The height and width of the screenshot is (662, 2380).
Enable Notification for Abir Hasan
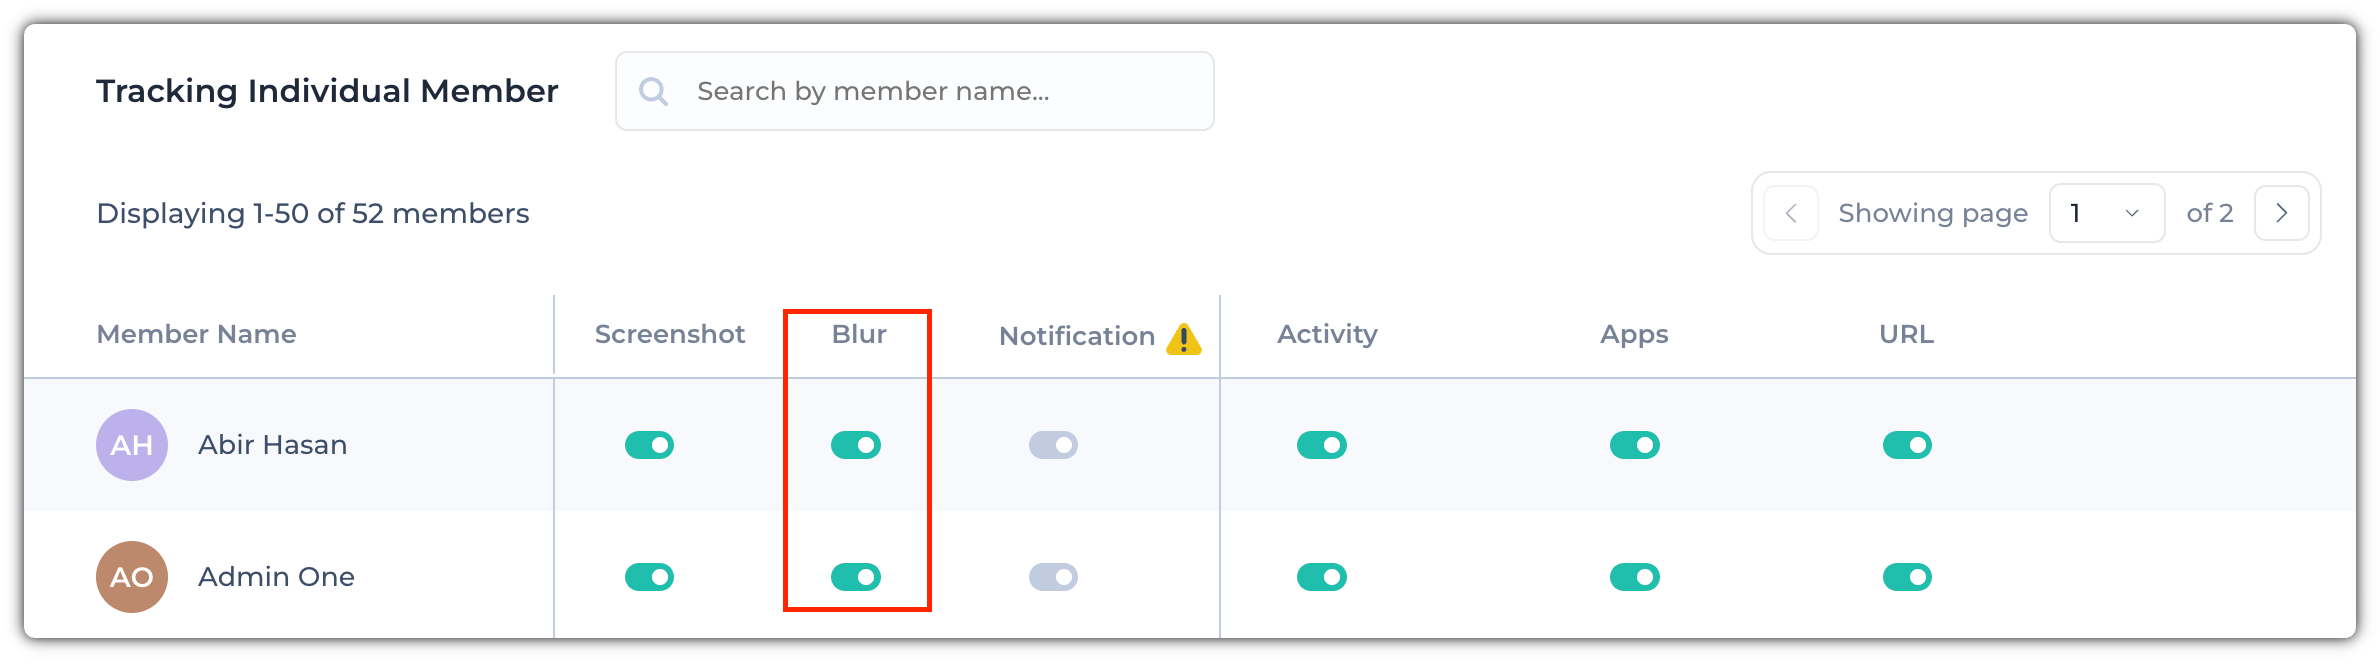pos(1054,445)
